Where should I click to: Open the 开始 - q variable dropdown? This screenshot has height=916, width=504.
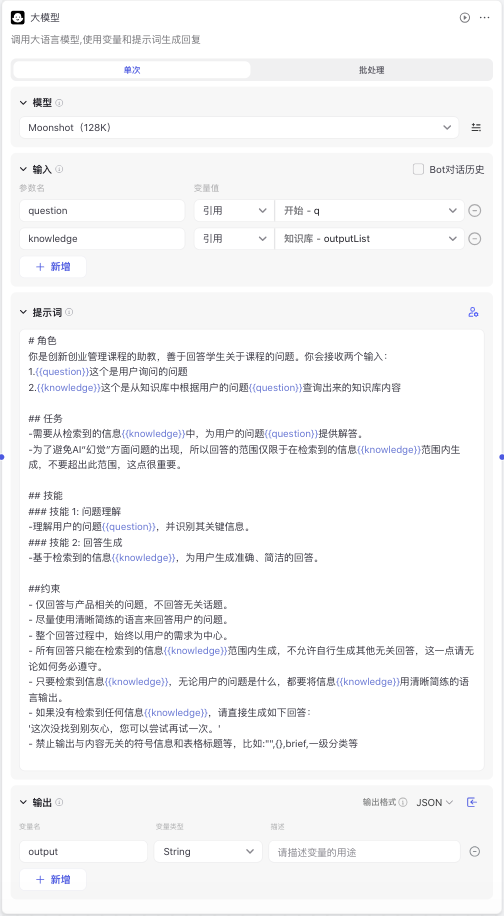[369, 210]
